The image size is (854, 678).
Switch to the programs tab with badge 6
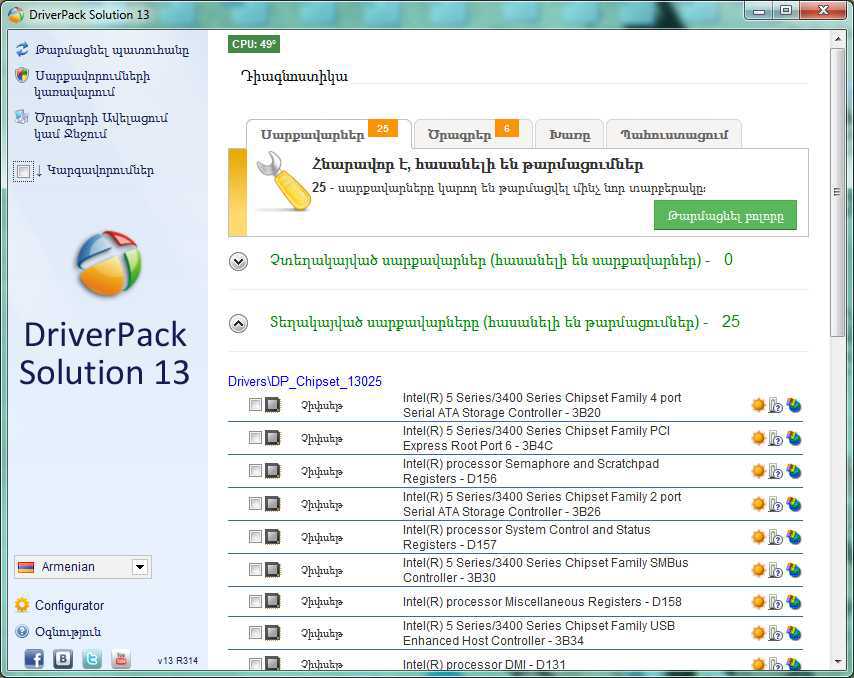coord(473,134)
